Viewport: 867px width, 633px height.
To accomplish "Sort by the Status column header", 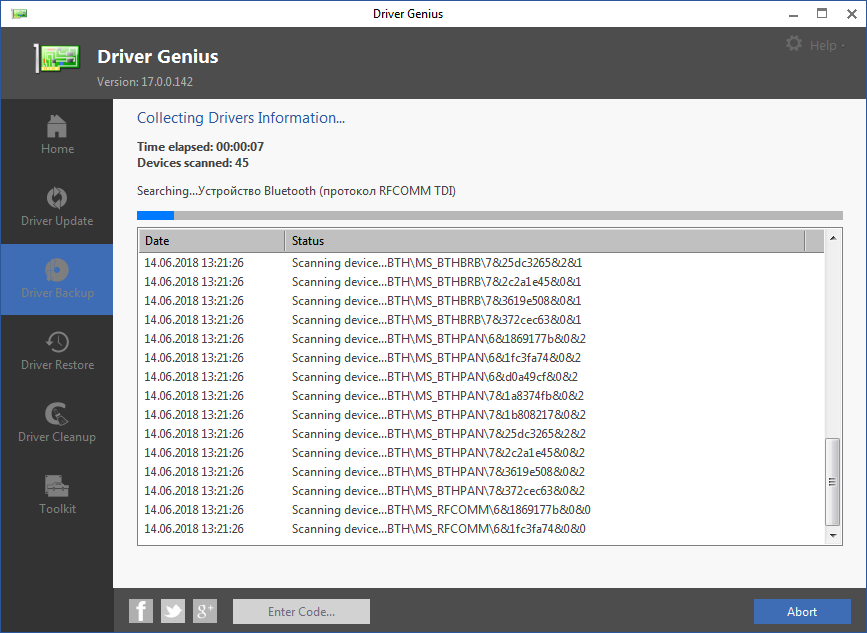I will click(x=545, y=240).
